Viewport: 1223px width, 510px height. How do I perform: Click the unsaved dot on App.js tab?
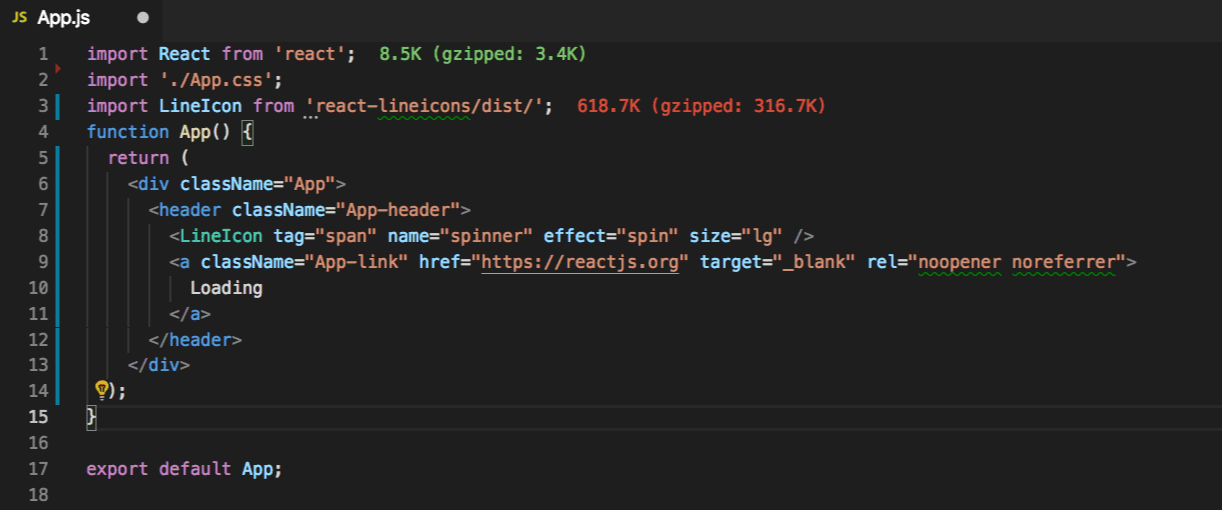point(142,18)
